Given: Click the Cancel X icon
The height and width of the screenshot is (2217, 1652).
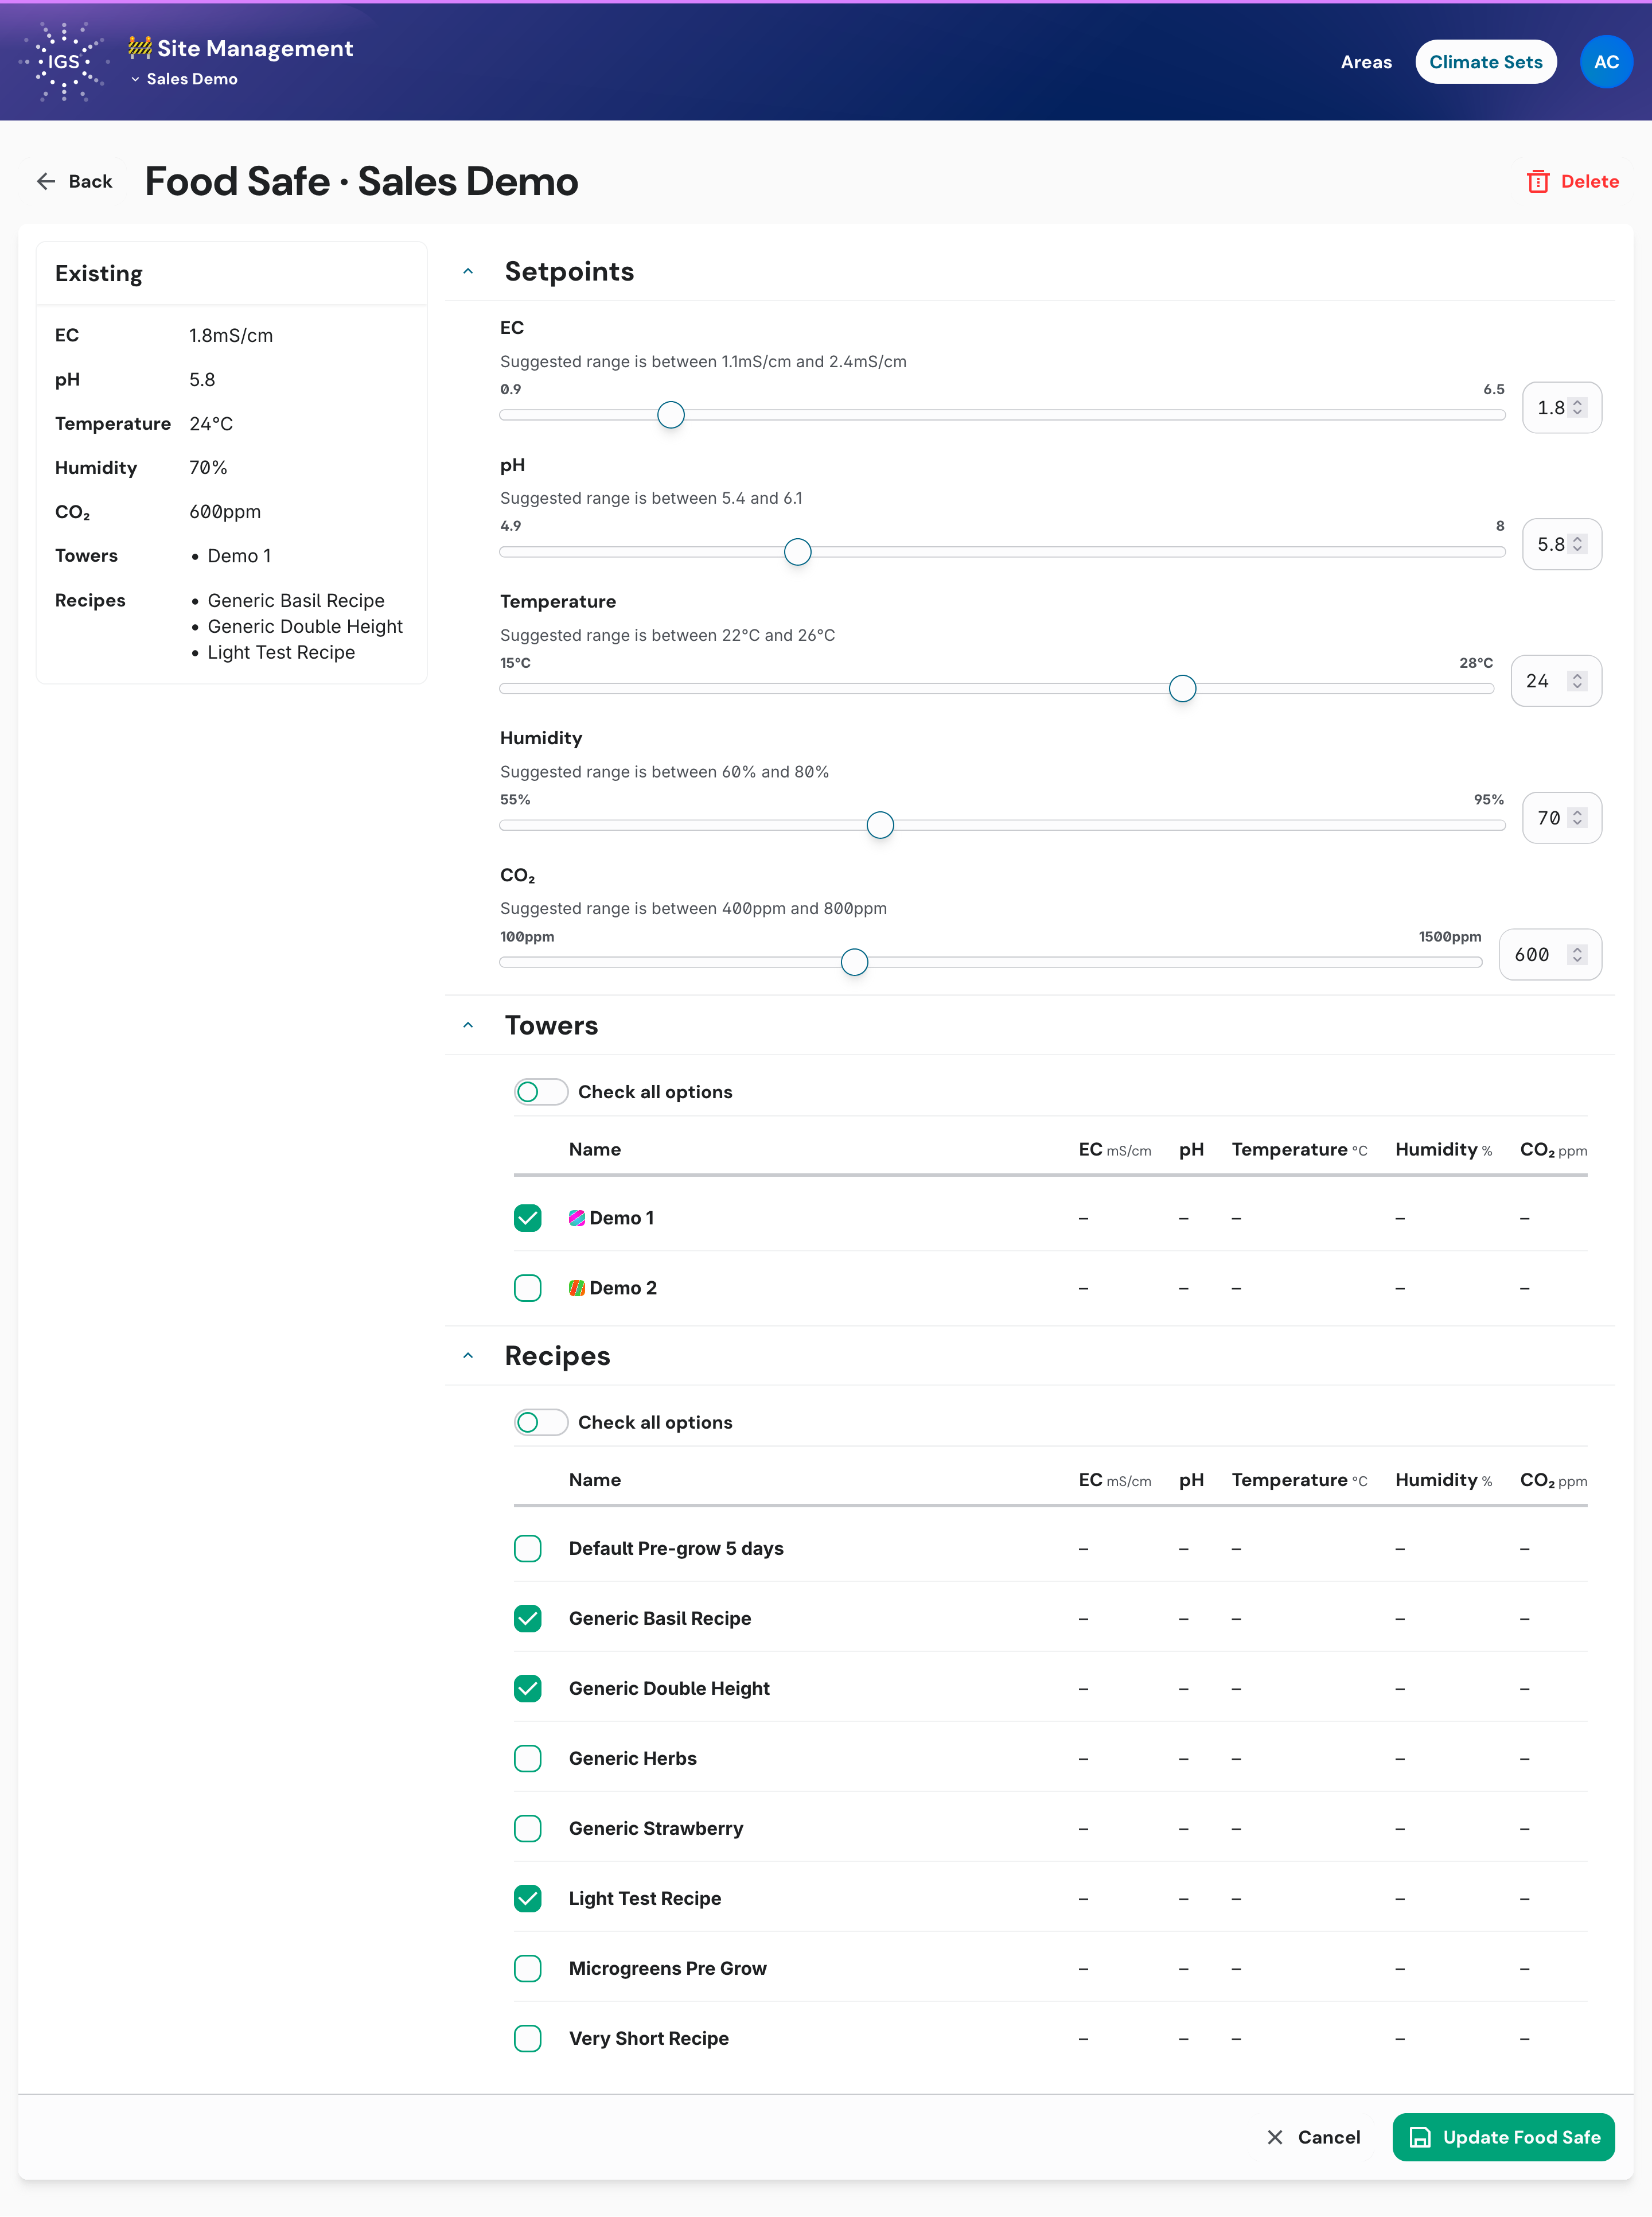Looking at the screenshot, I should pyautogui.click(x=1275, y=2137).
